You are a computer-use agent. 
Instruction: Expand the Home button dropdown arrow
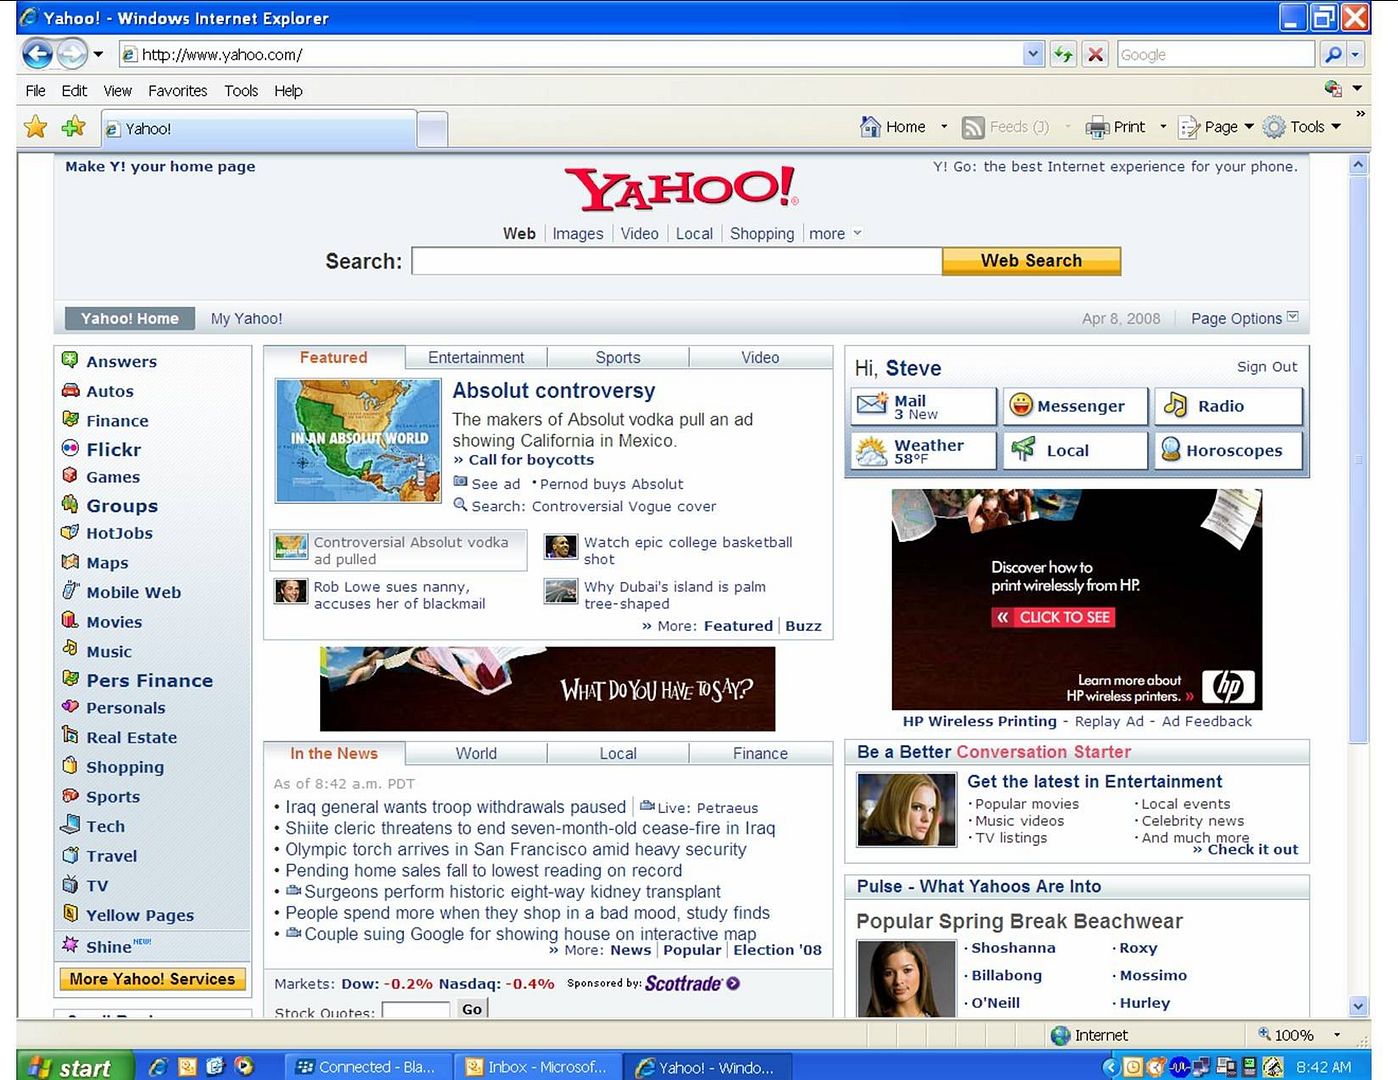pyautogui.click(x=944, y=127)
